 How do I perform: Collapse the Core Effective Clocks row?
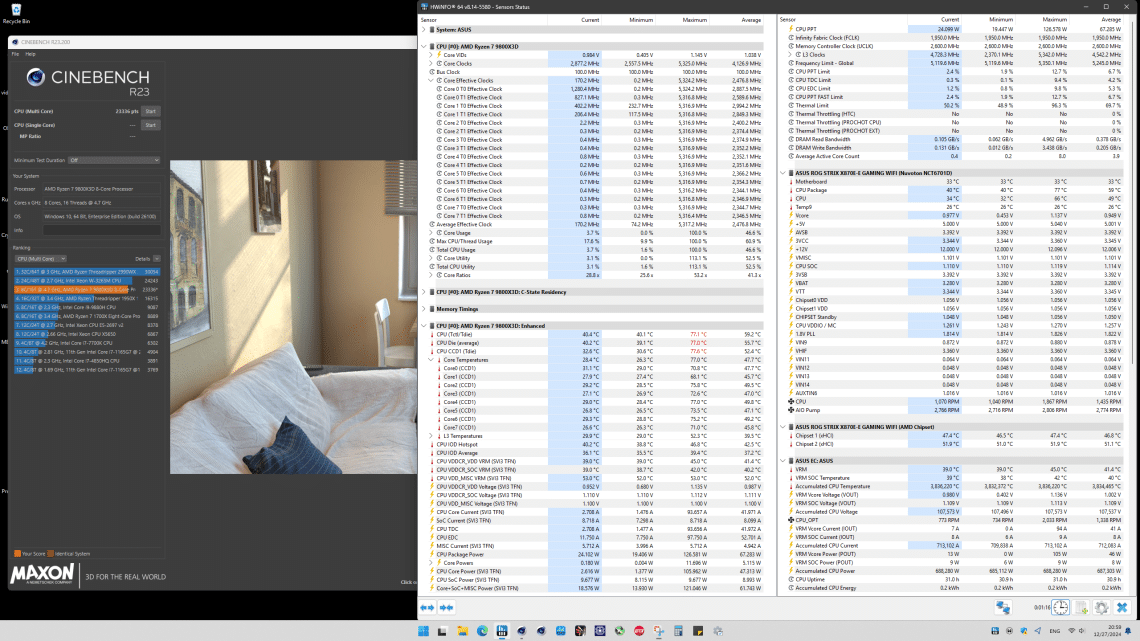pos(430,80)
